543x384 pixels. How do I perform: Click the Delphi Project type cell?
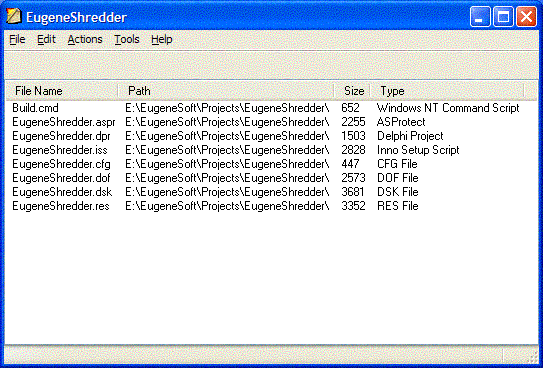410,136
